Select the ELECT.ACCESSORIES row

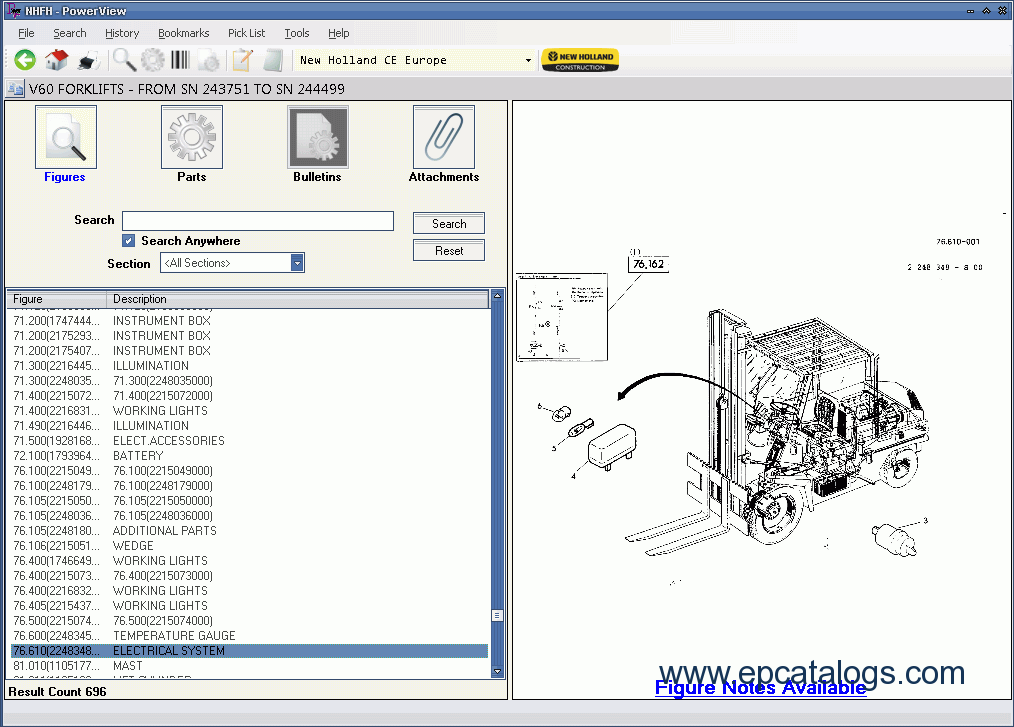(x=250, y=441)
